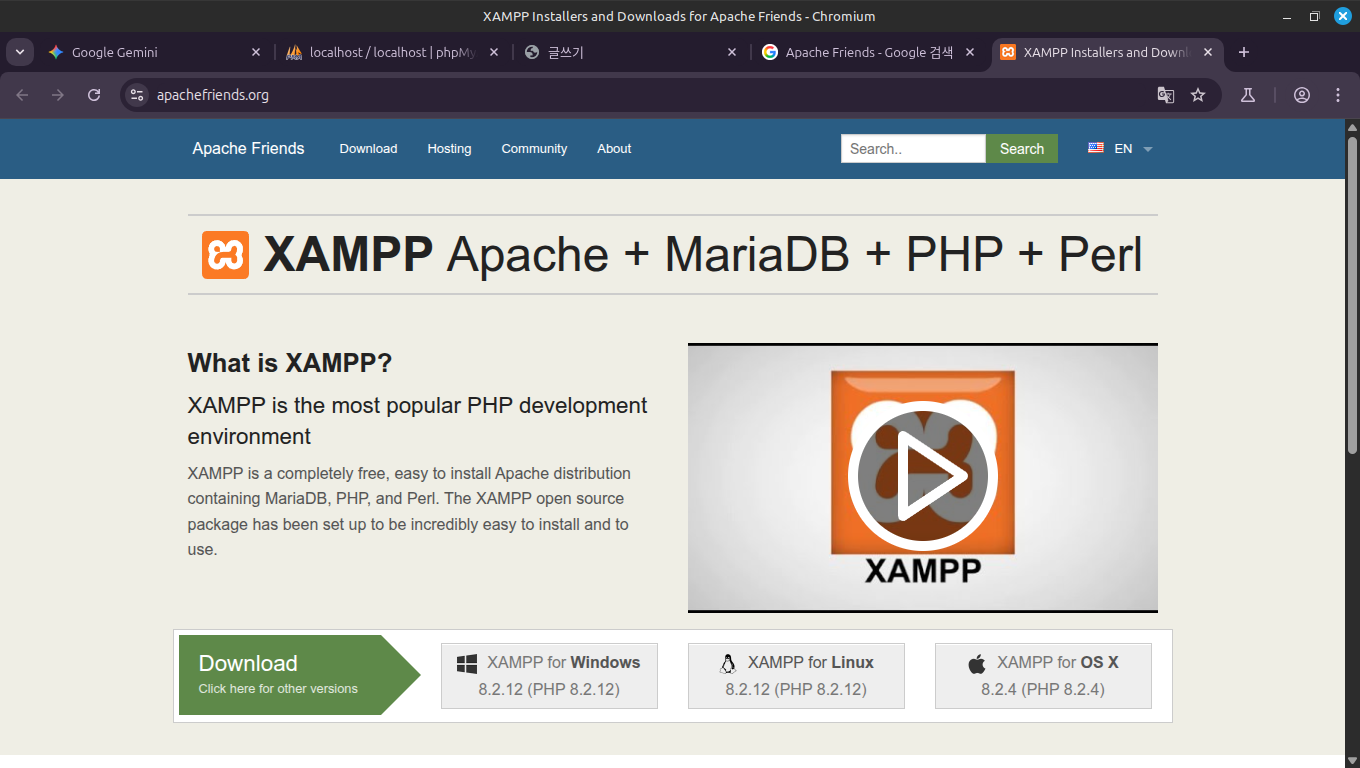The width and height of the screenshot is (1360, 768).
Task: Click XAMPP favicon on active tab
Action: (1008, 52)
